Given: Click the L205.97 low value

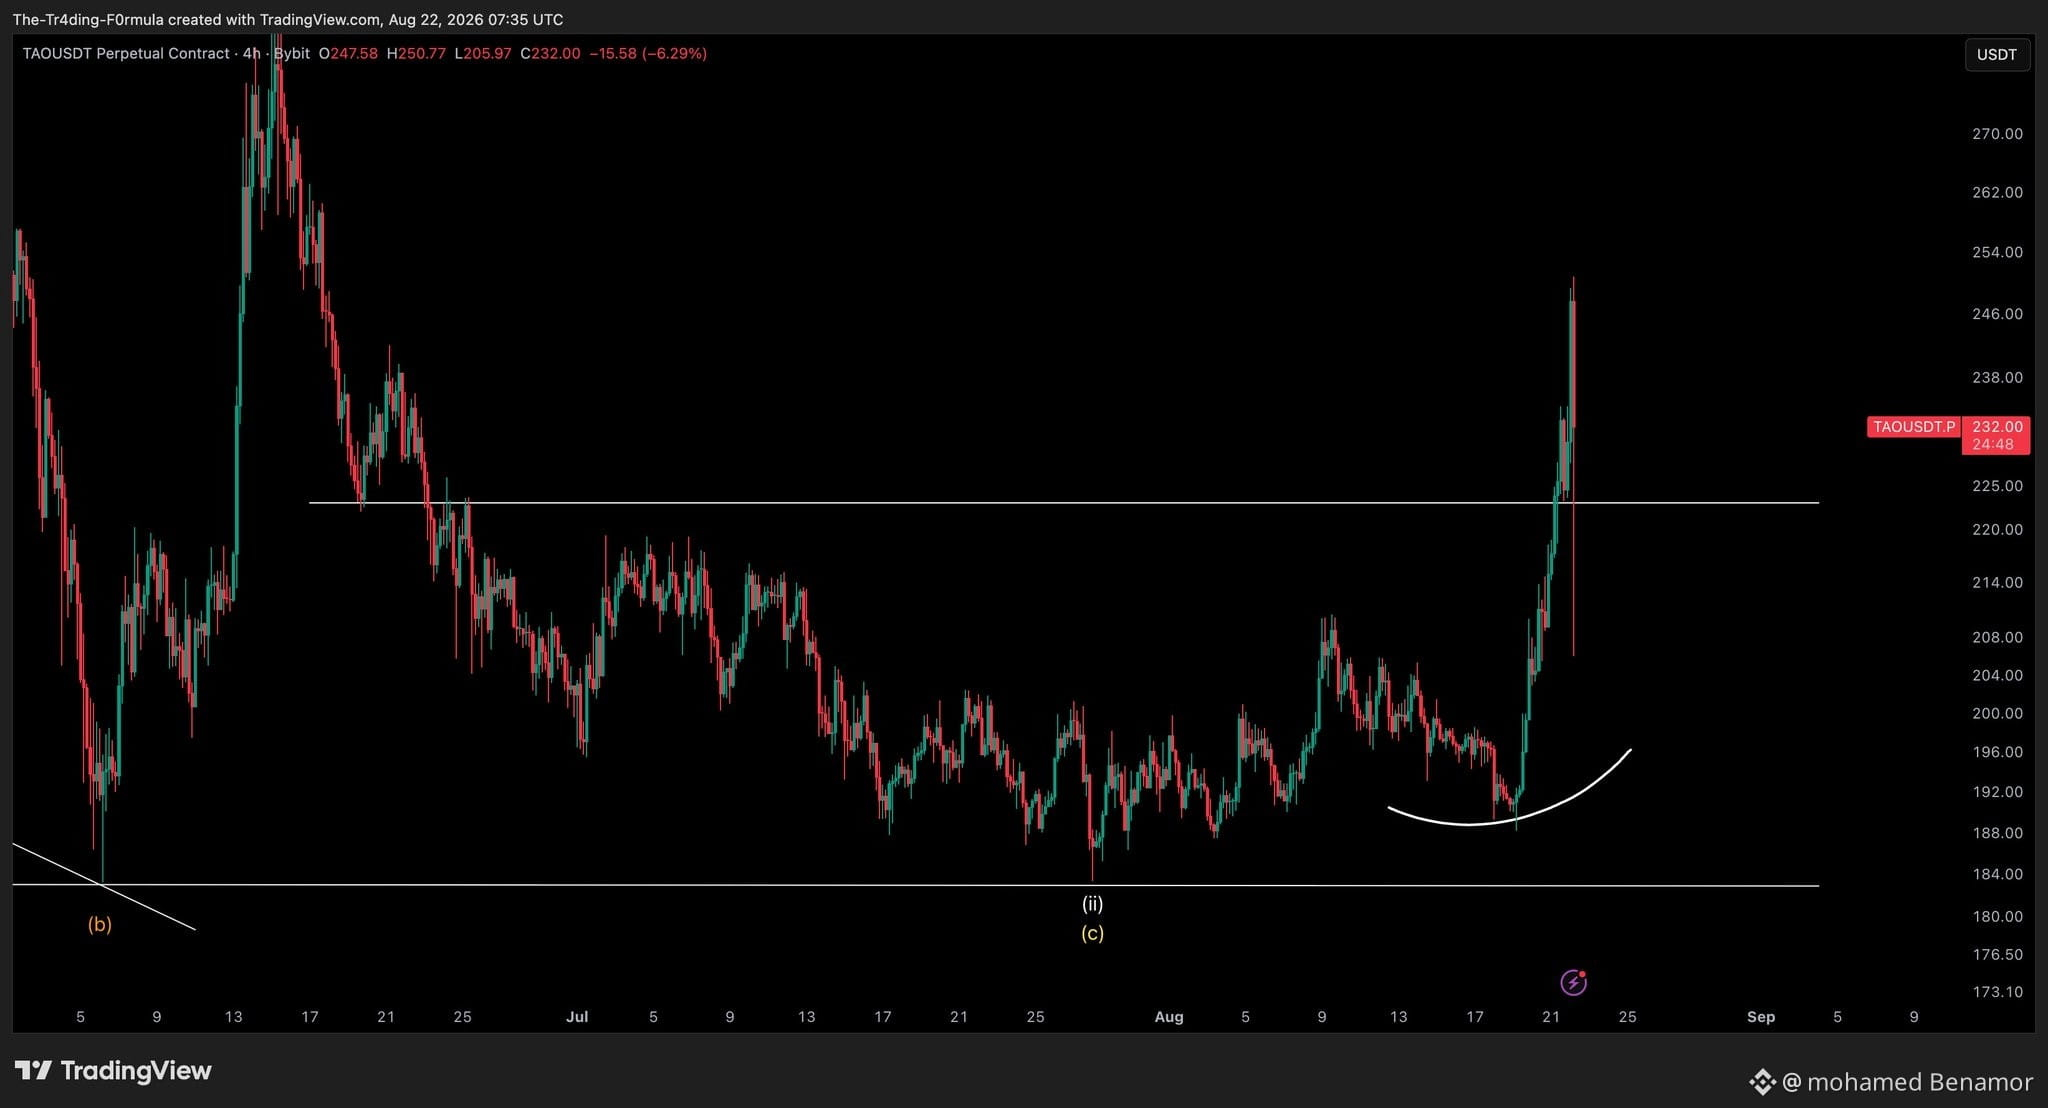Looking at the screenshot, I should 483,53.
